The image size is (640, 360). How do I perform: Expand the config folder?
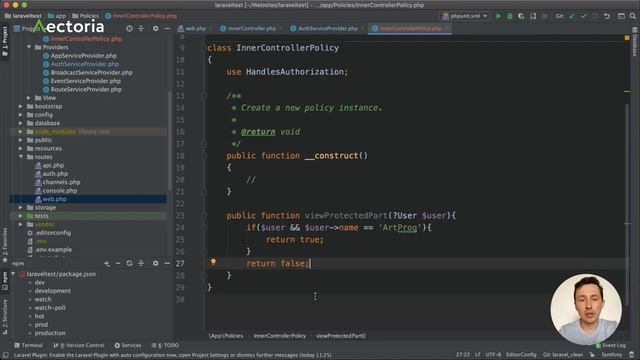(x=20, y=115)
